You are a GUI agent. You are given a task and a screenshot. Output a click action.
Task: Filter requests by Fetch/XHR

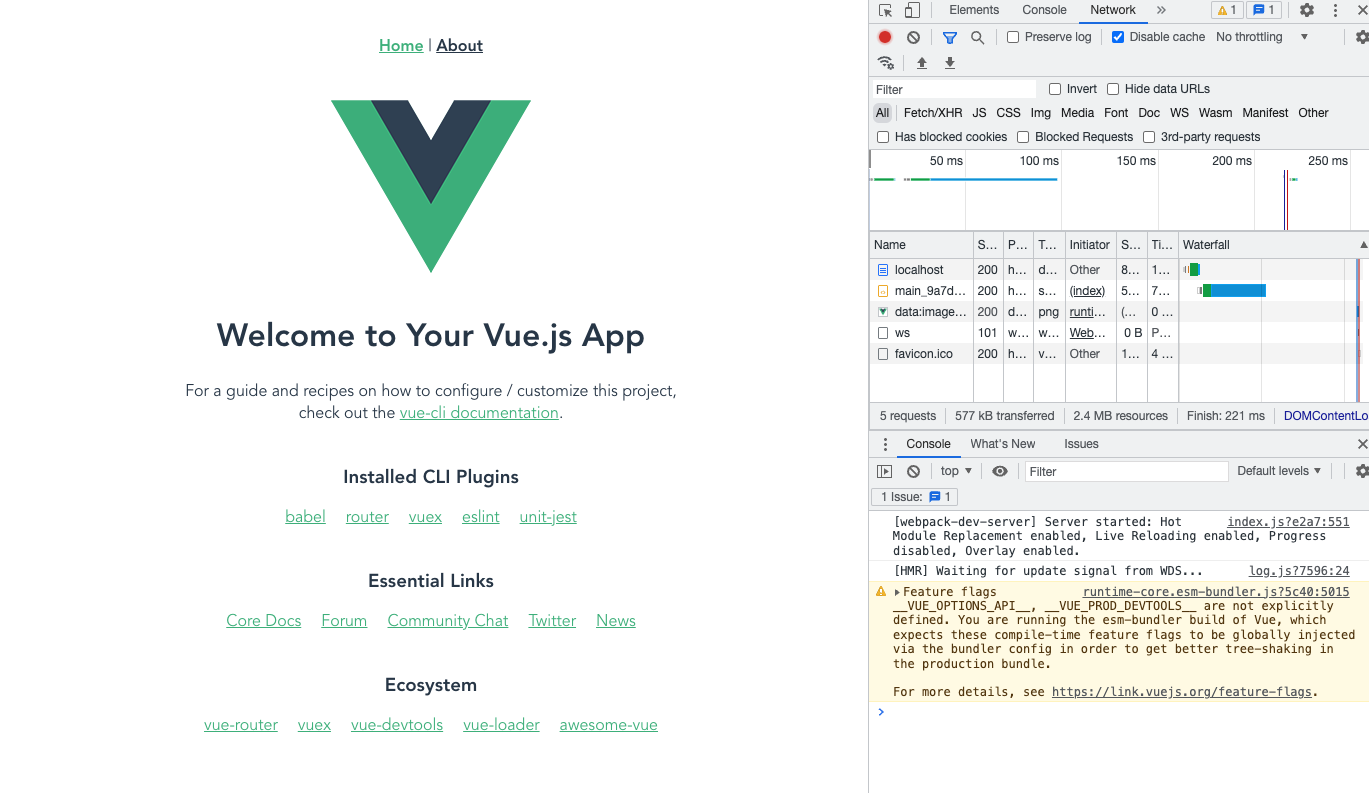point(933,113)
